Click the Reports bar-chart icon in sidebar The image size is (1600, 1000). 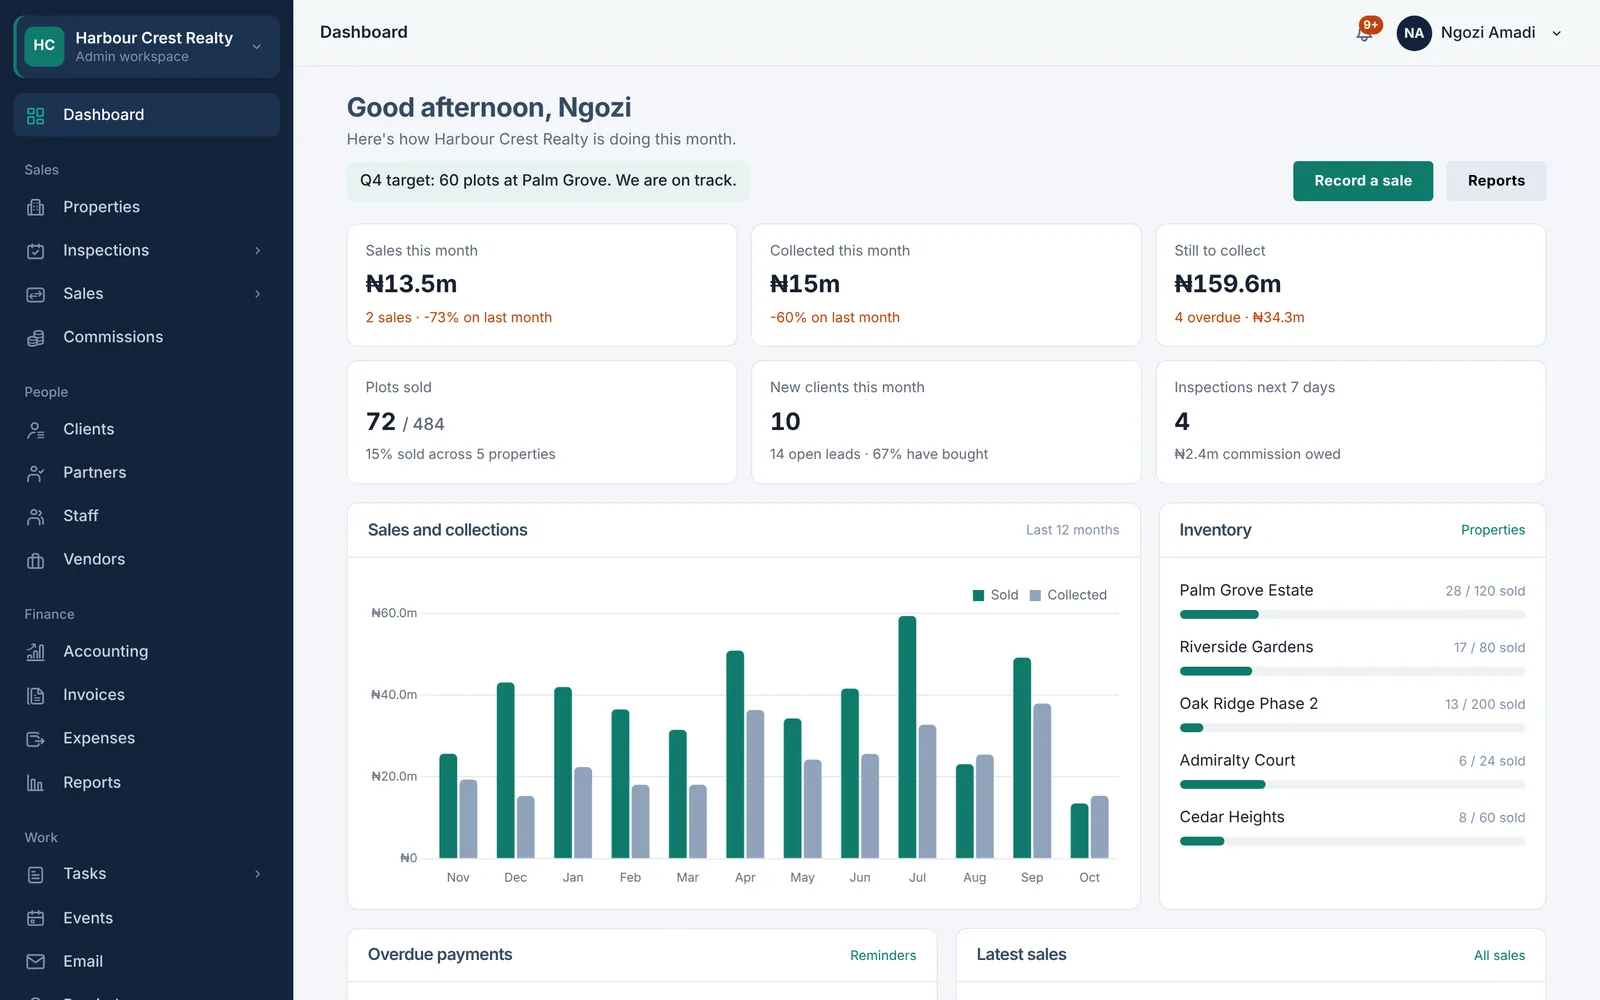pos(36,783)
